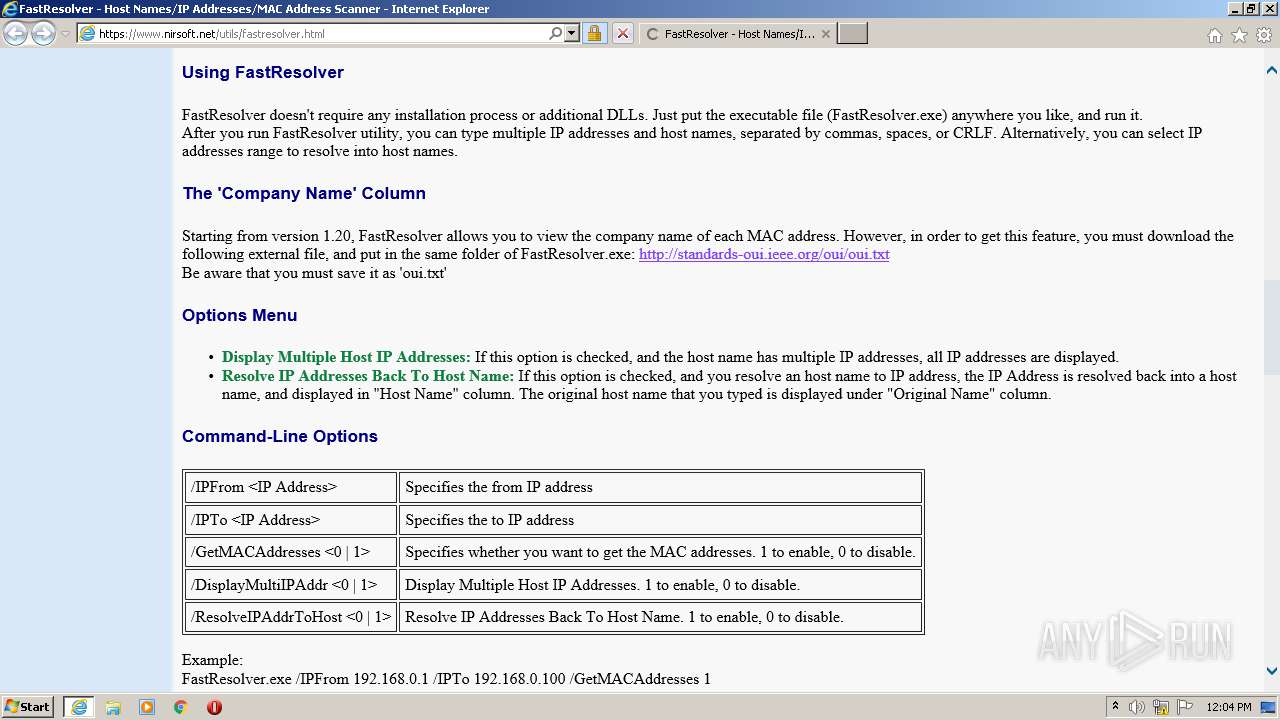This screenshot has width=1280, height=720.
Task: Open the File Explorer taskbar icon
Action: (113, 707)
